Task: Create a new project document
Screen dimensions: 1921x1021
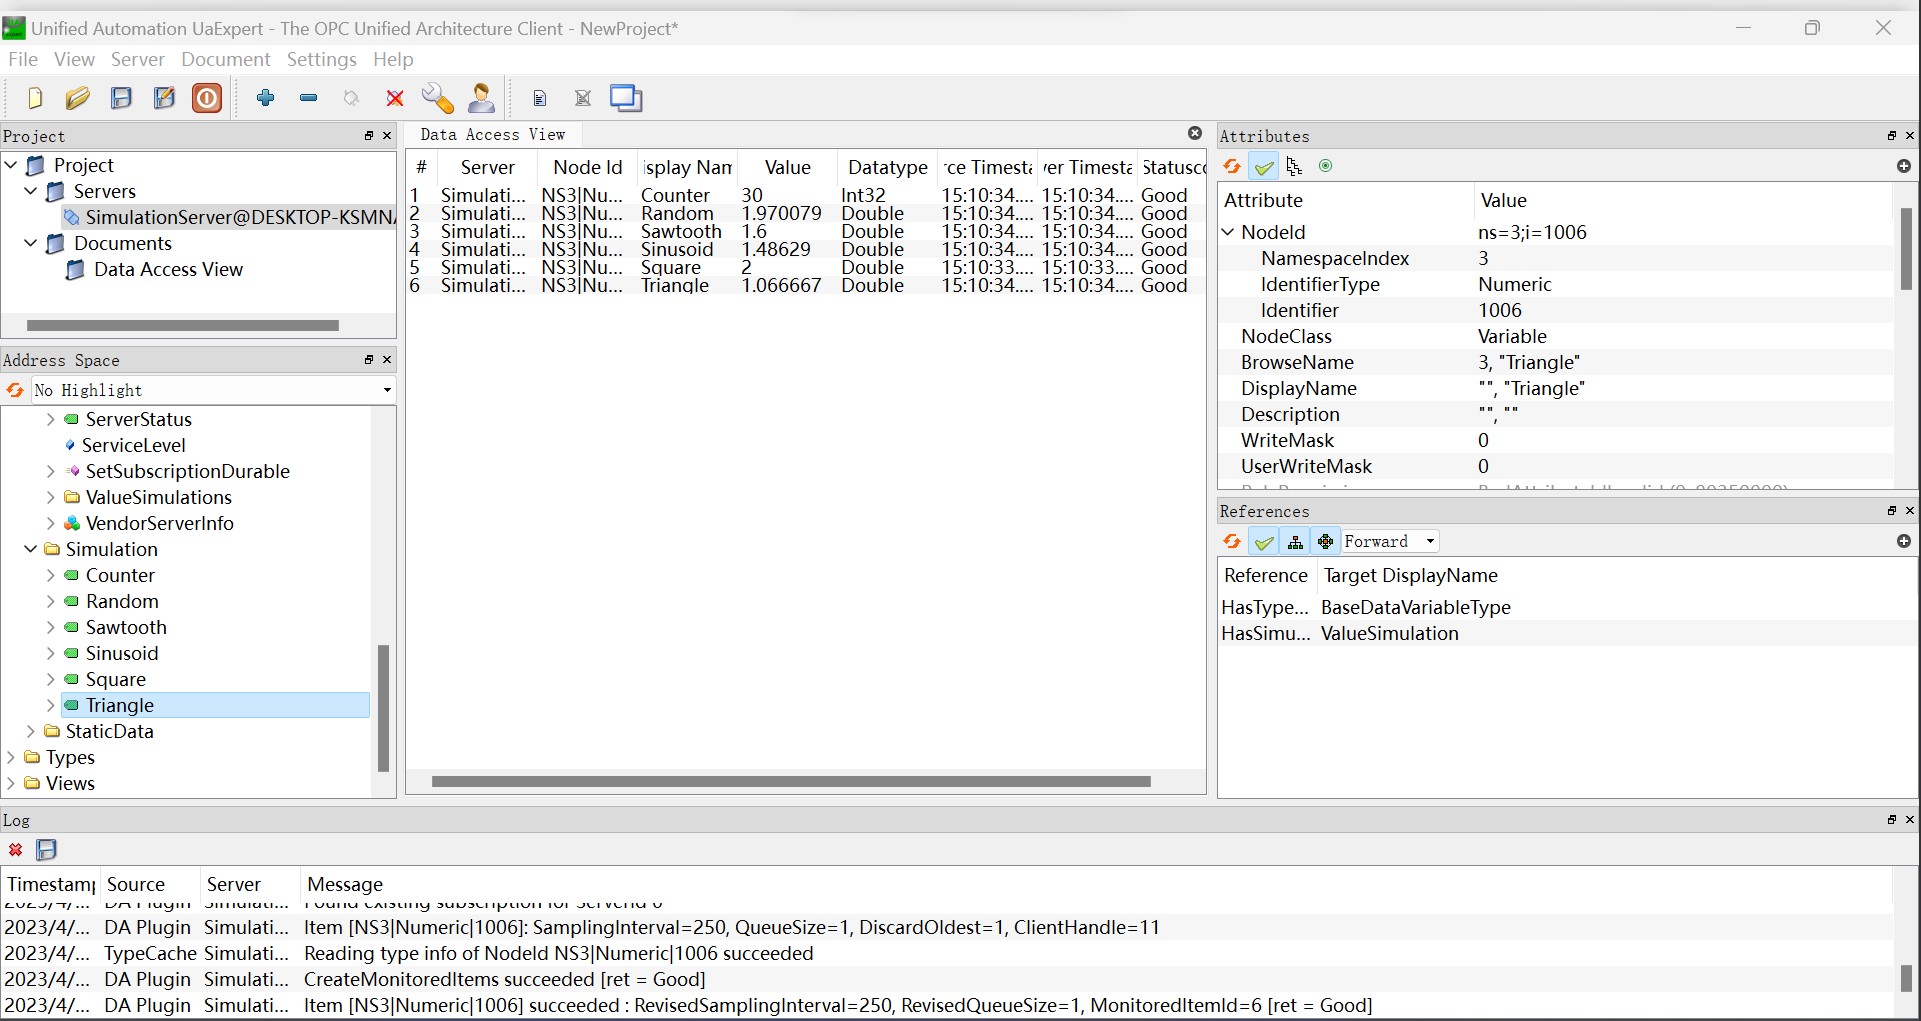Action: pyautogui.click(x=35, y=97)
